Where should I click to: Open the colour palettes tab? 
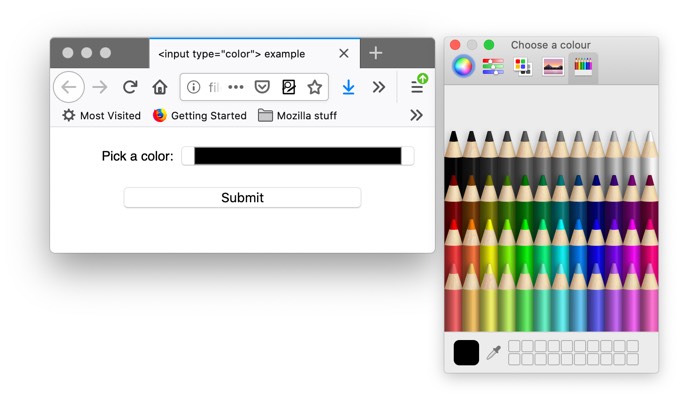(x=522, y=67)
